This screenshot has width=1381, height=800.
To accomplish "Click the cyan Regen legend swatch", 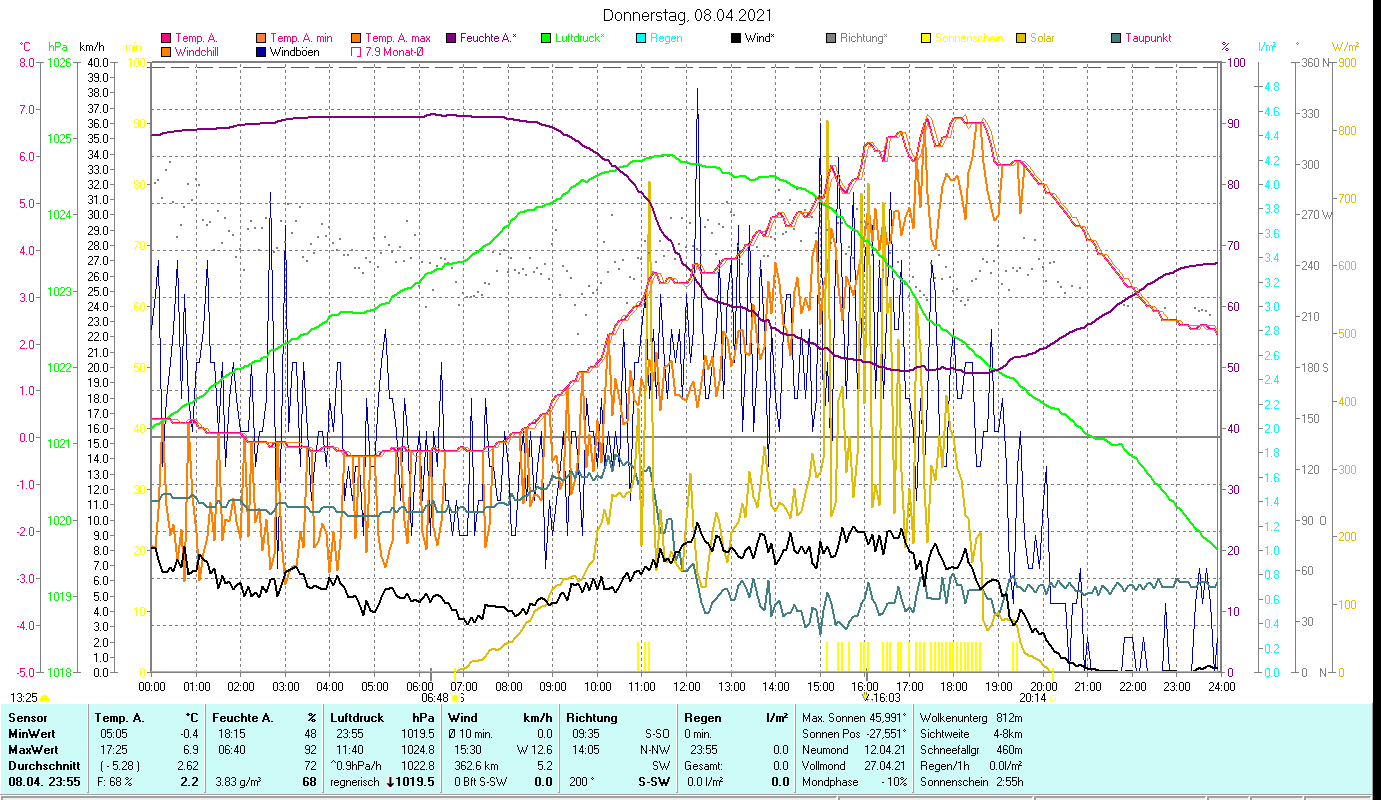I will [641, 38].
